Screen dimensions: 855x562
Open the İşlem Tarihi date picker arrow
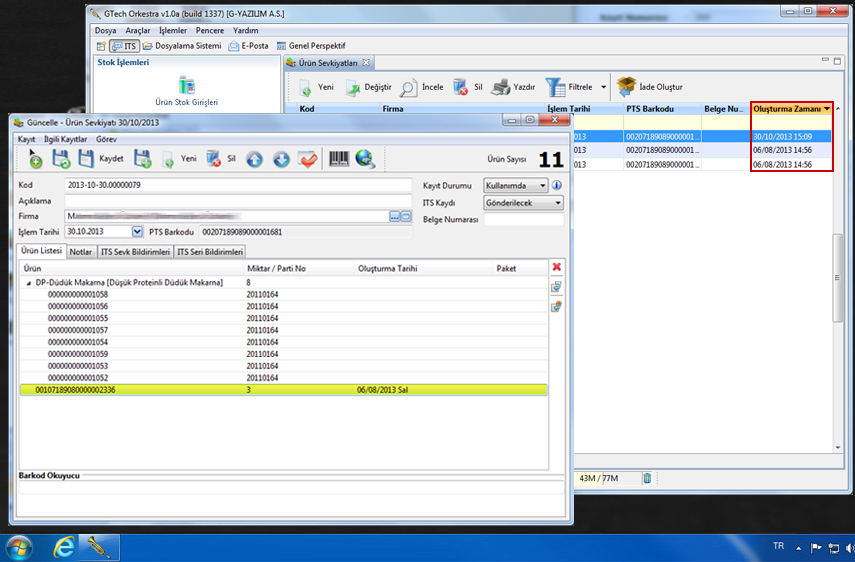(137, 232)
